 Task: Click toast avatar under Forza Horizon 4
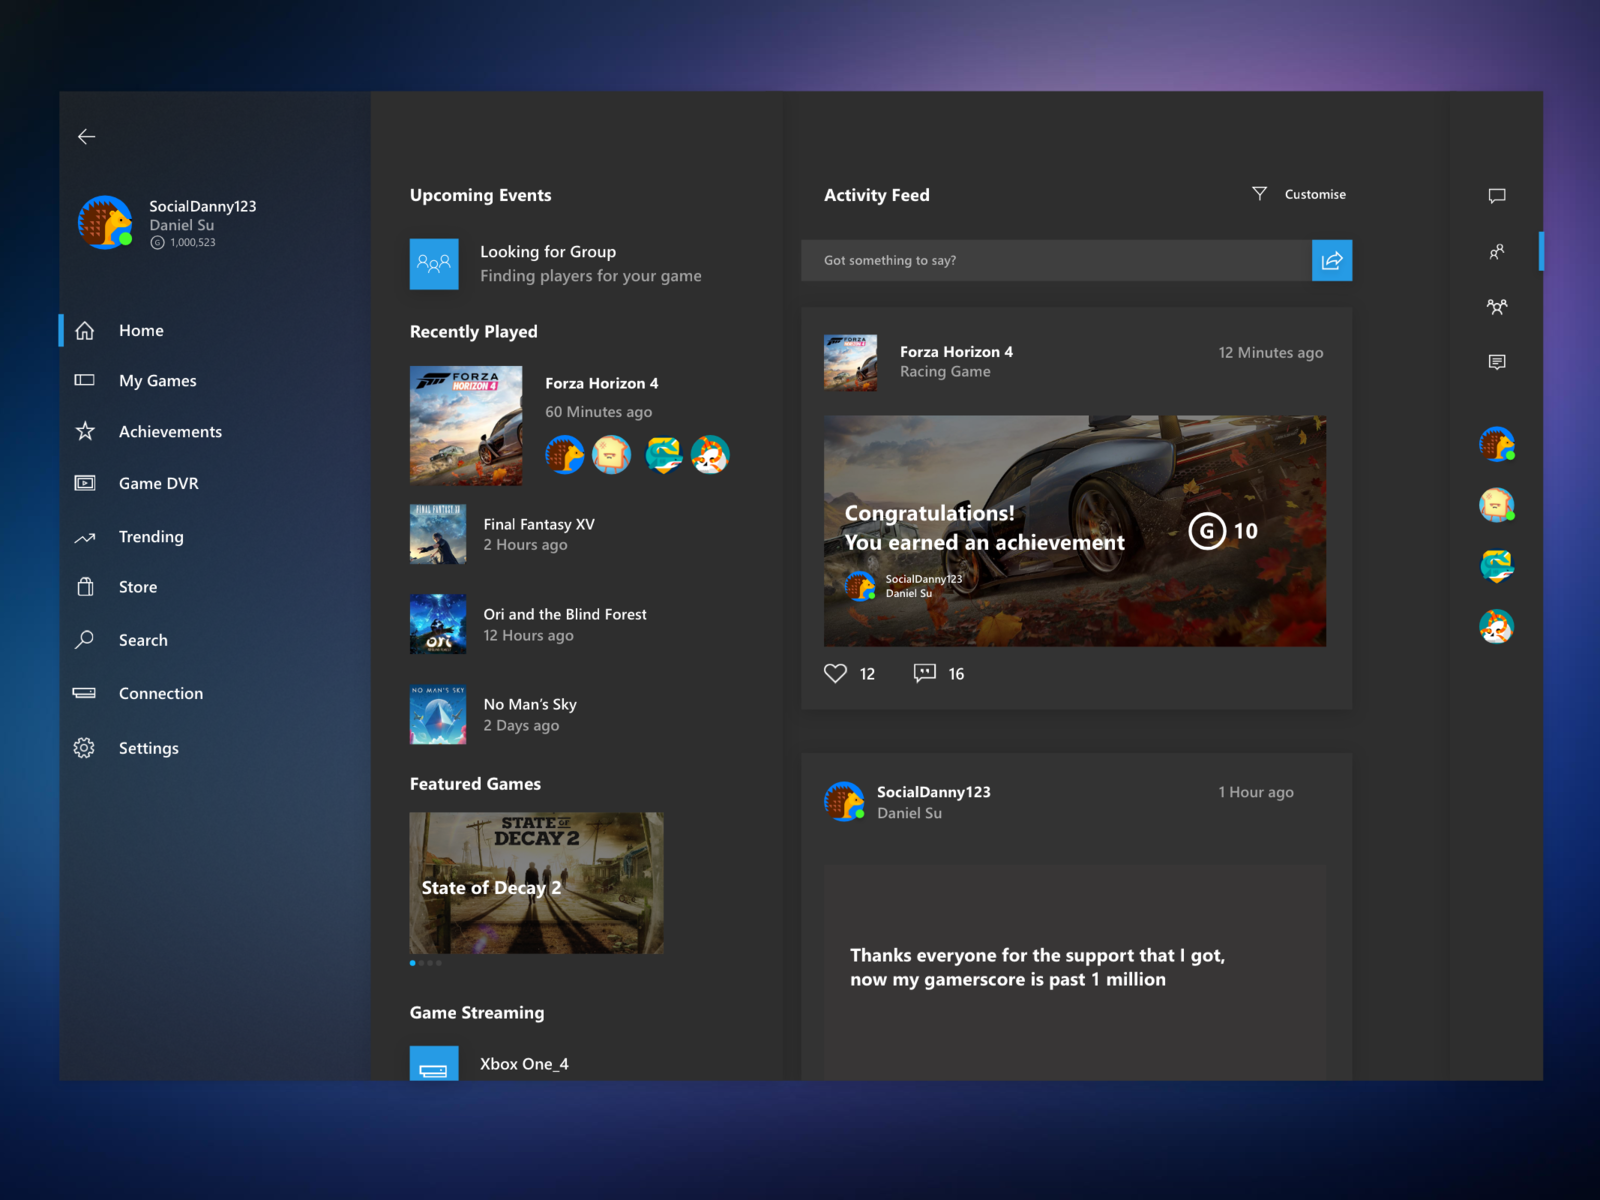612,455
